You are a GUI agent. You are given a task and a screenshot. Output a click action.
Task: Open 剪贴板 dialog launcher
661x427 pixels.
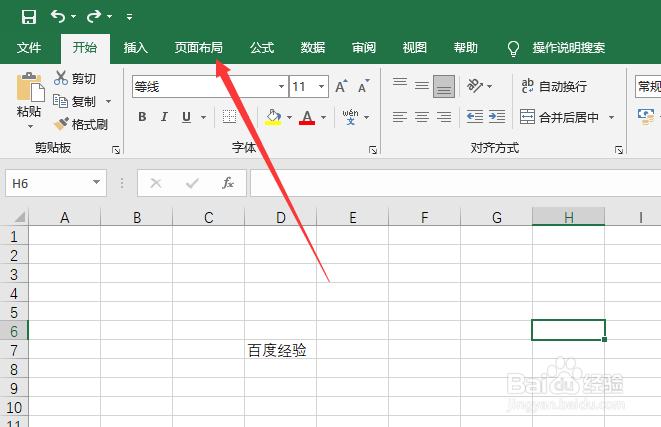pos(116,150)
